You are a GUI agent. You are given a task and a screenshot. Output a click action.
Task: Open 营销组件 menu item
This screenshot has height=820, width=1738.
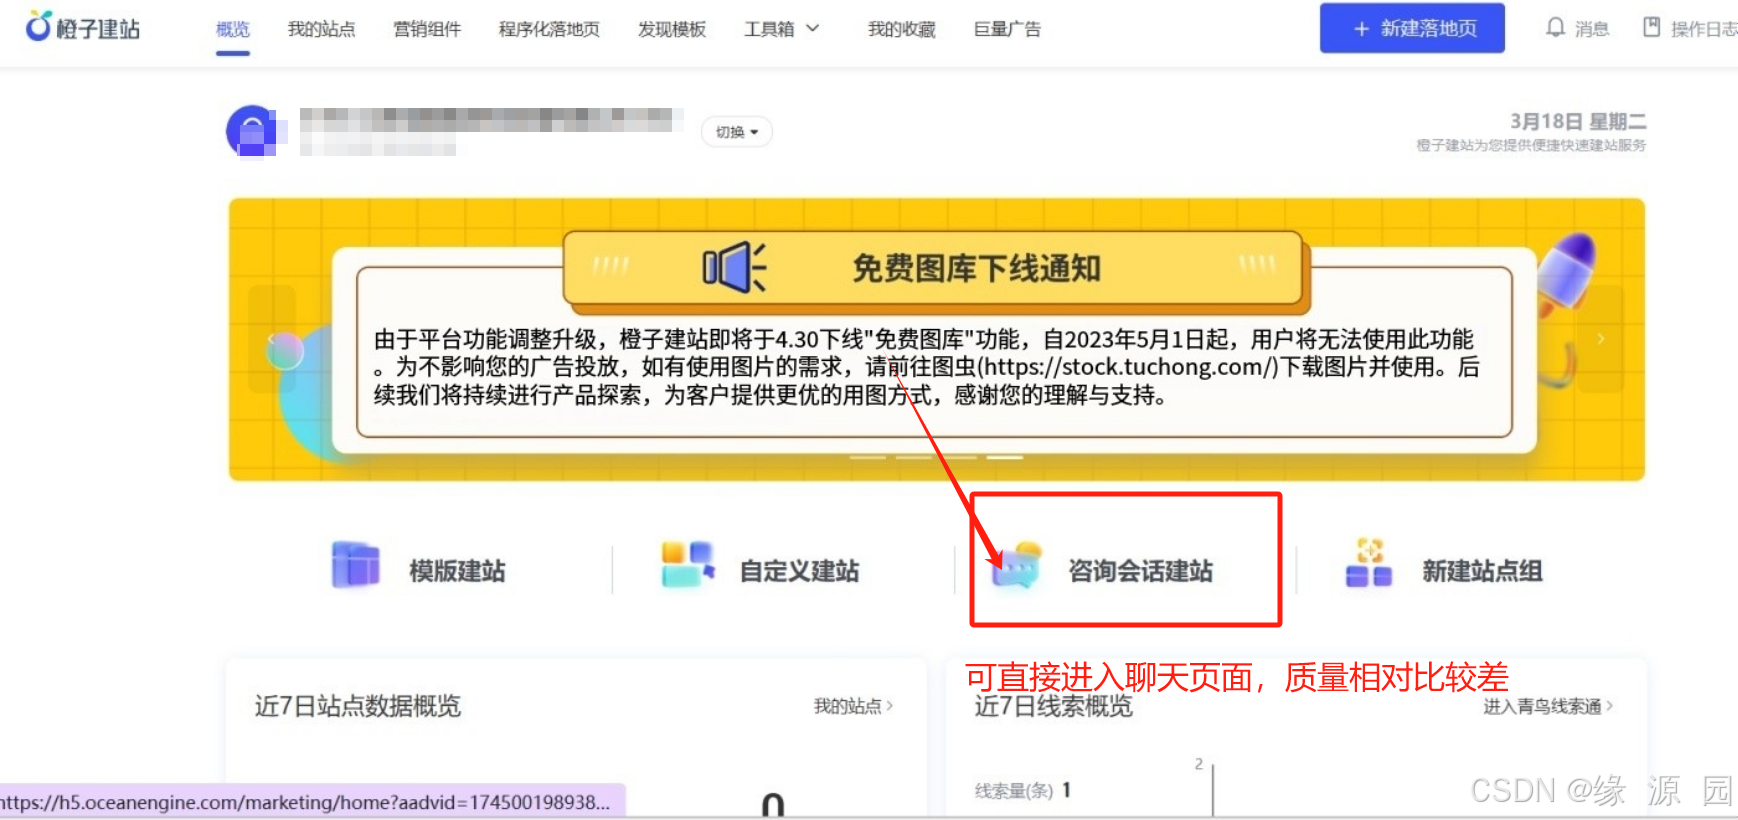(427, 29)
